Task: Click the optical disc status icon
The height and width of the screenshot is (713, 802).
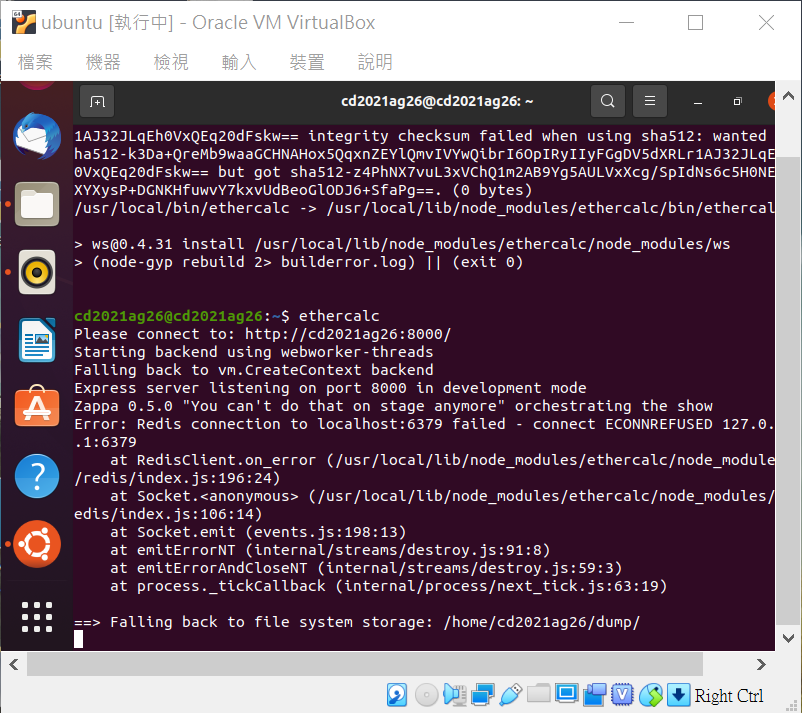Action: click(426, 695)
